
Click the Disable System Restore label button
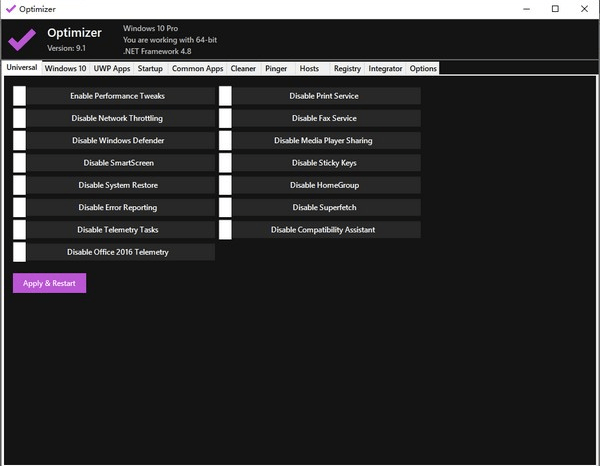[121, 185]
